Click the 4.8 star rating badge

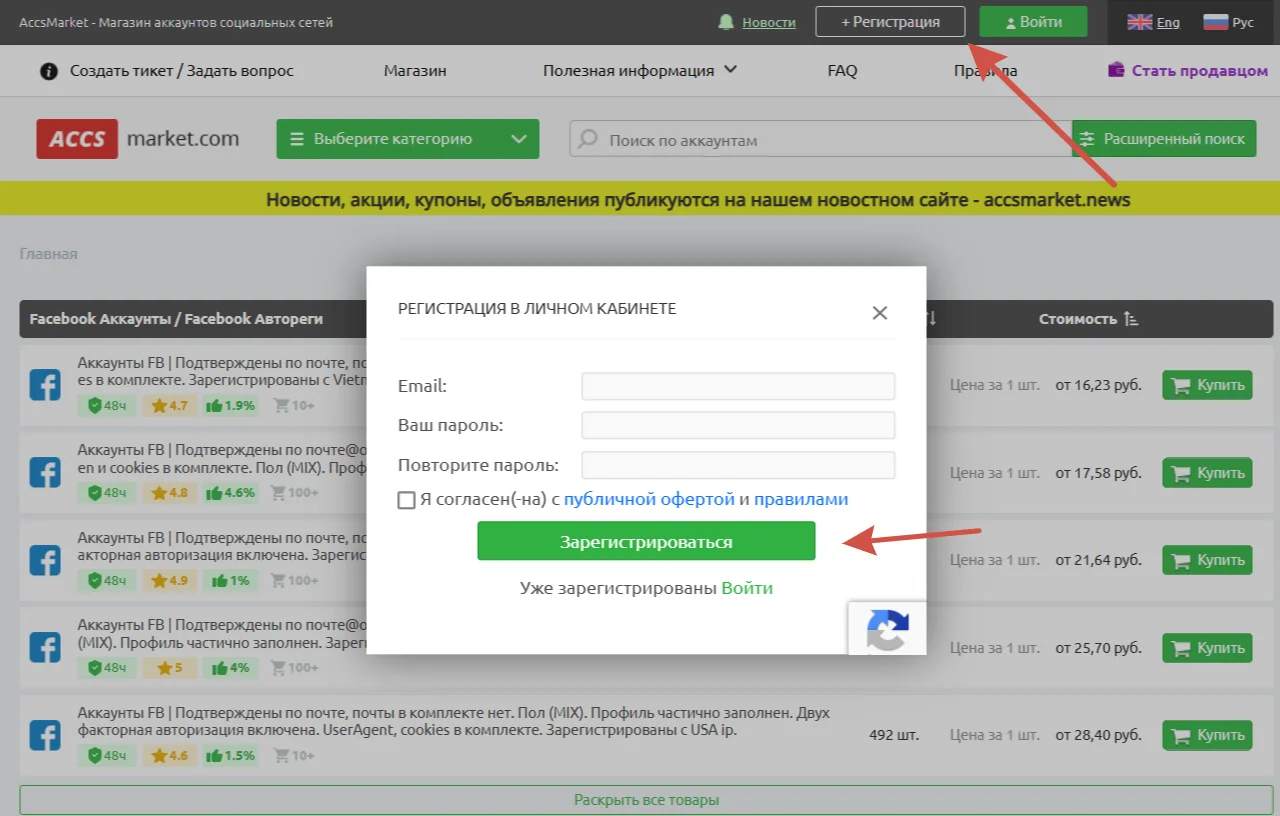tap(169, 492)
